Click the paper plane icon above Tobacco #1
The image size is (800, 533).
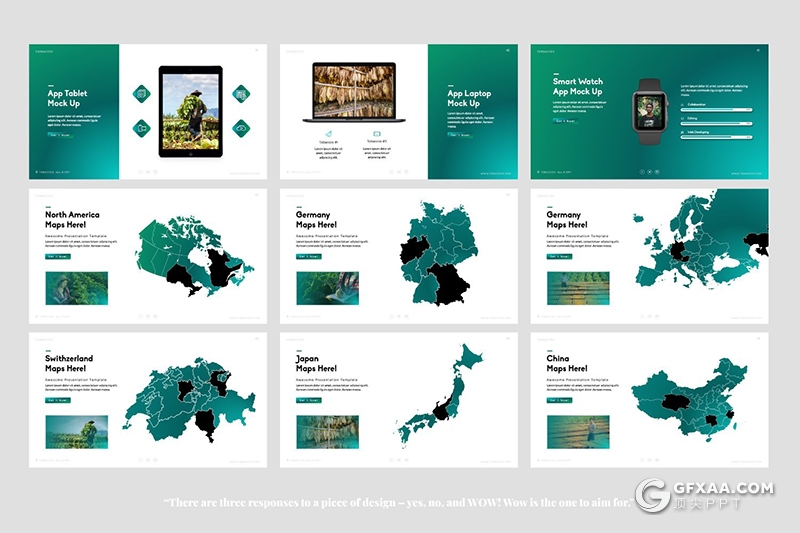(329, 133)
